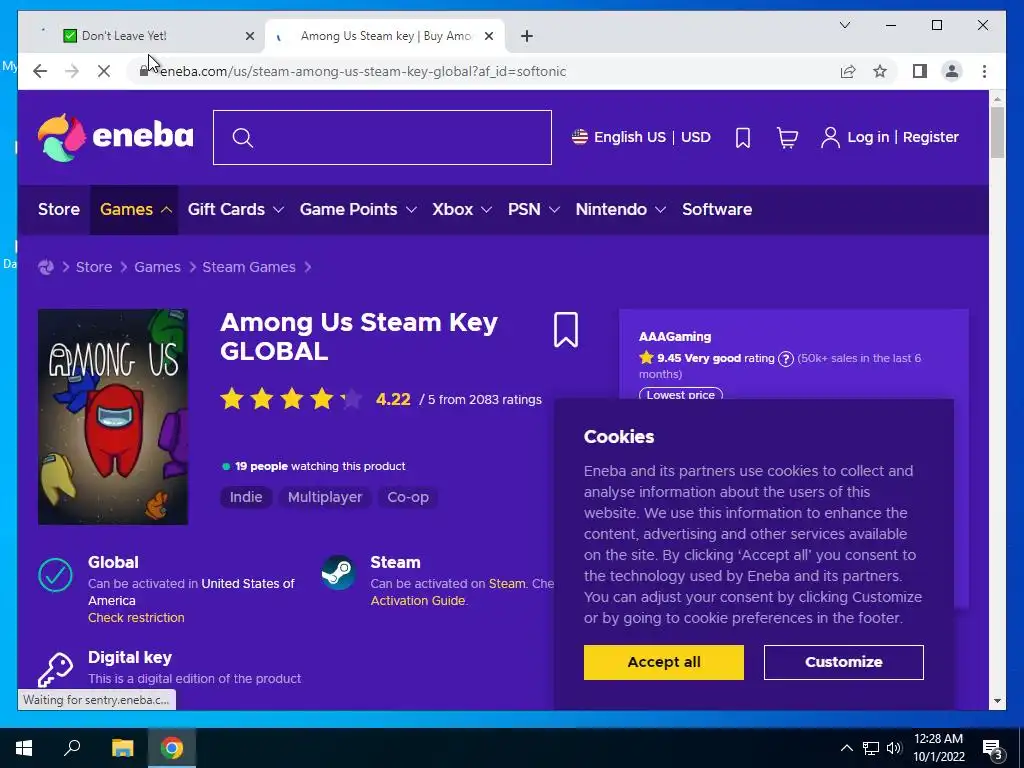Click Chrome icon in taskbar
This screenshot has width=1024, height=768.
pos(172,748)
